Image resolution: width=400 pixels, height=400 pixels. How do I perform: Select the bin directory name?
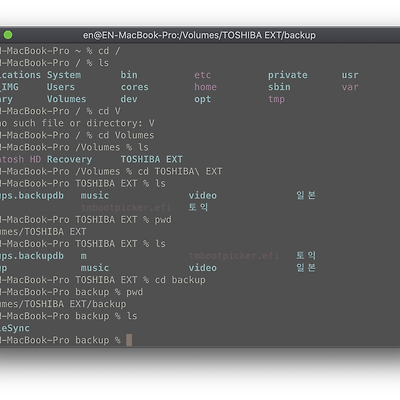point(129,75)
